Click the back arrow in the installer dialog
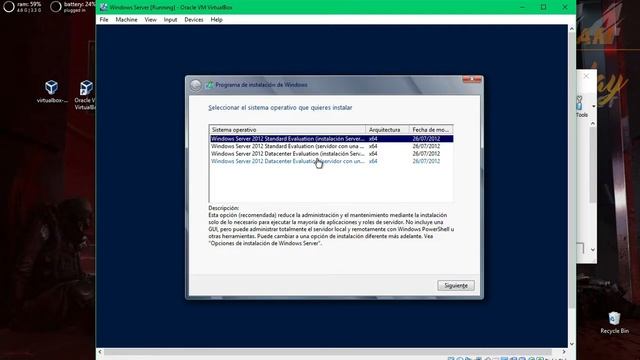This screenshot has width=640, height=360. (196, 85)
